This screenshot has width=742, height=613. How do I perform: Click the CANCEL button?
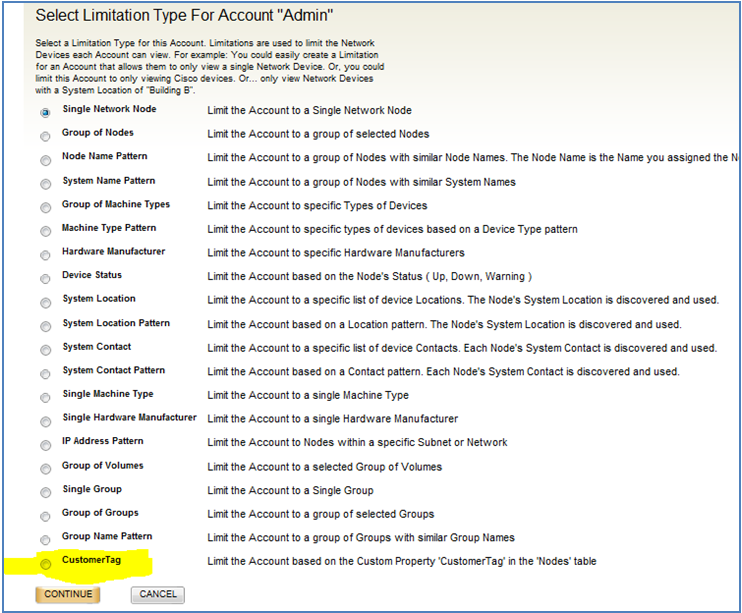158,595
